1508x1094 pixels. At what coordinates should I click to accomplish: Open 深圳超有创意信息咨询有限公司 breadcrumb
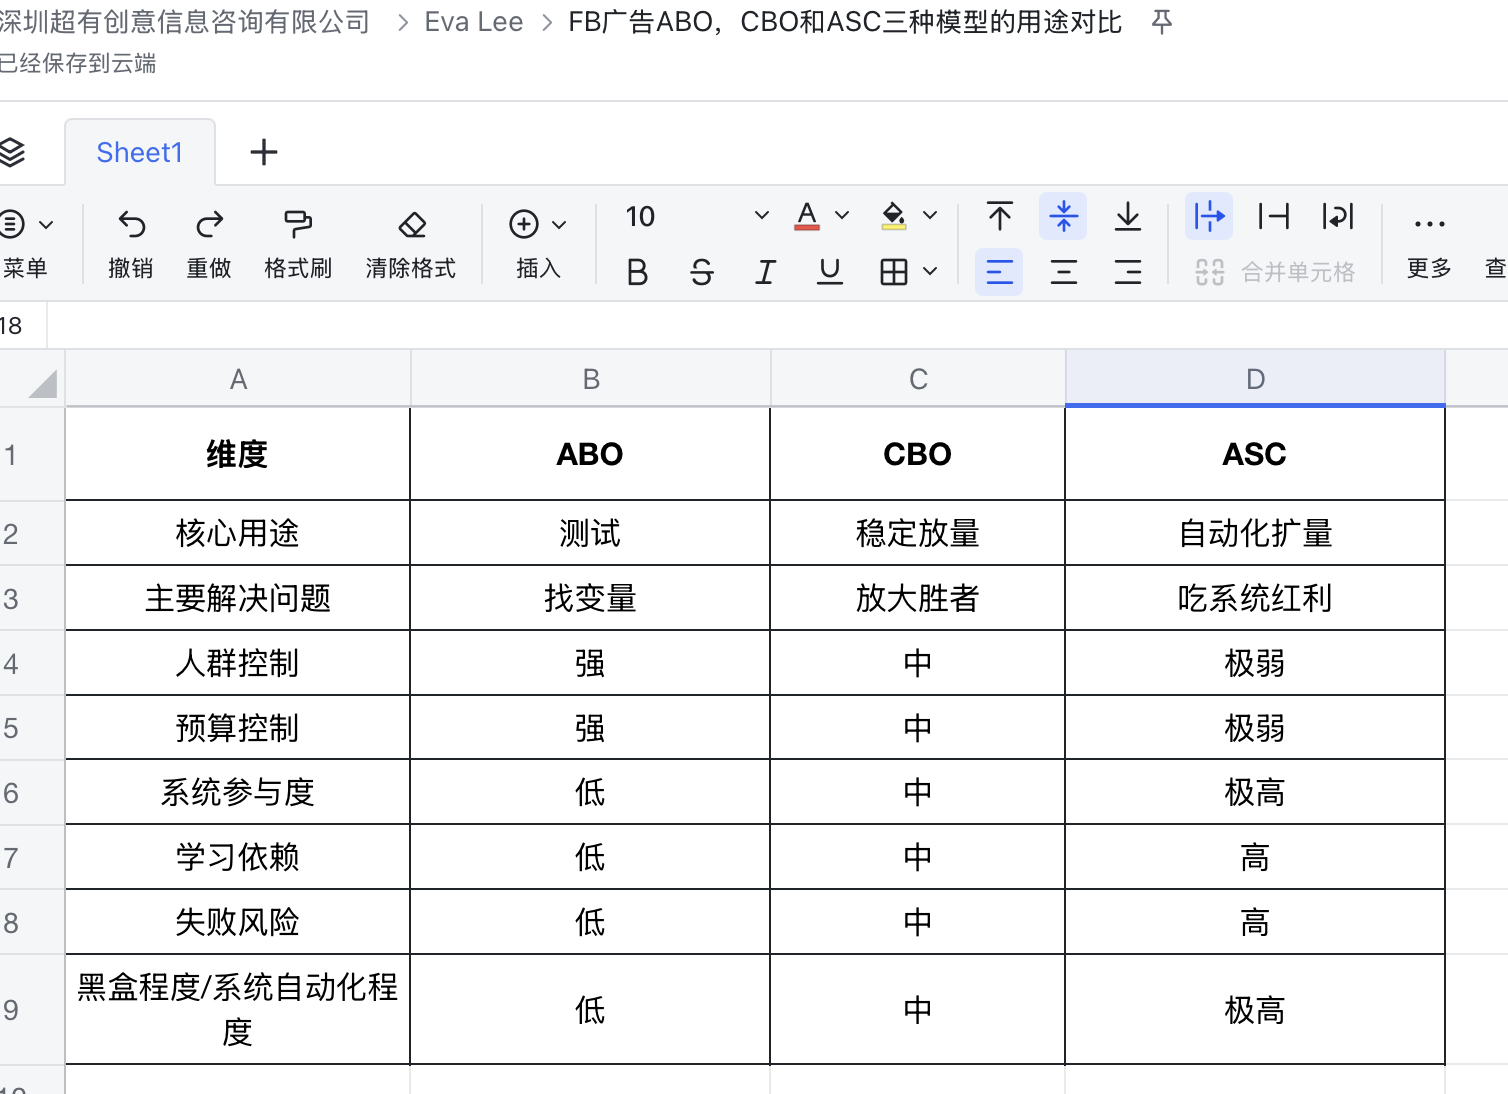[x=185, y=22]
